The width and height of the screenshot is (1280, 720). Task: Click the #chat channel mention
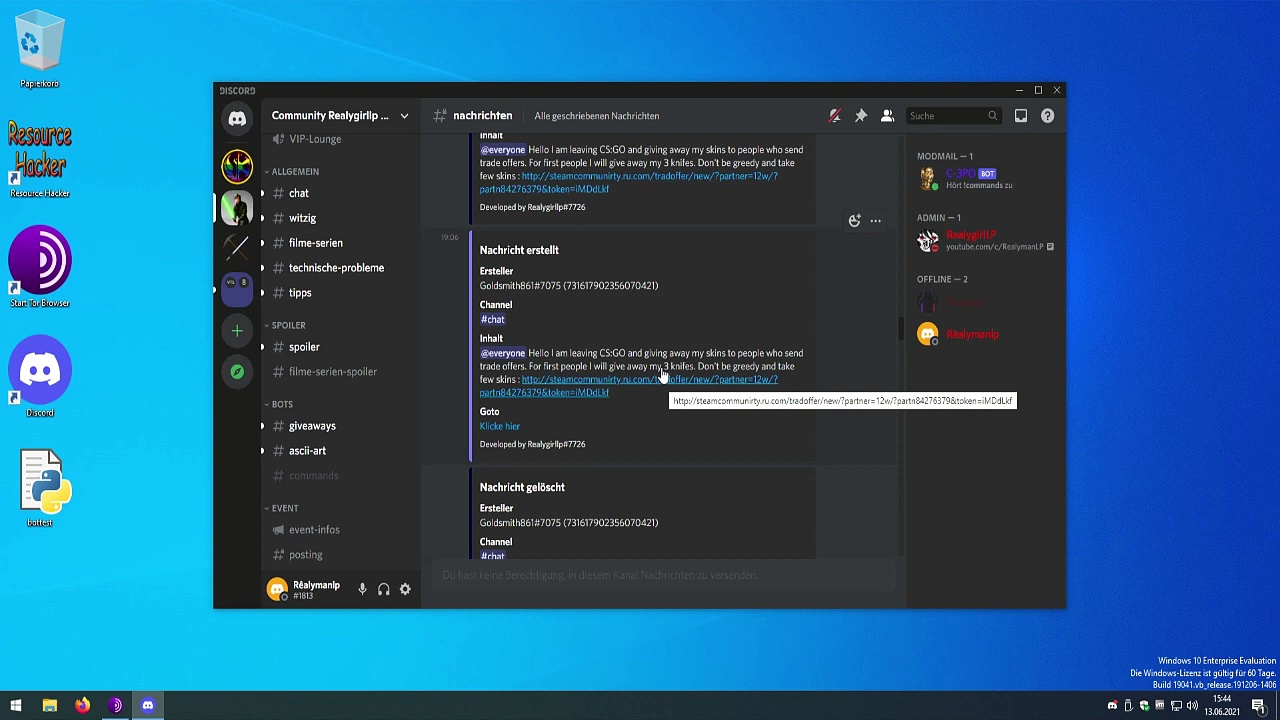click(x=492, y=319)
